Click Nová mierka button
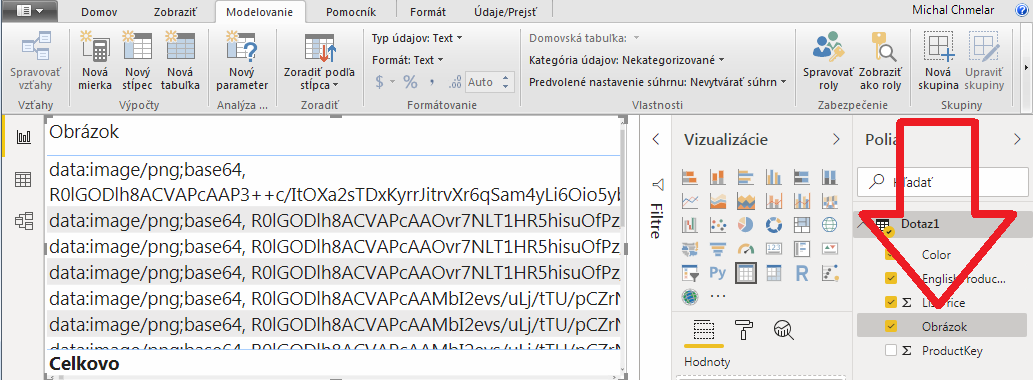1033x380 pixels. 96,61
